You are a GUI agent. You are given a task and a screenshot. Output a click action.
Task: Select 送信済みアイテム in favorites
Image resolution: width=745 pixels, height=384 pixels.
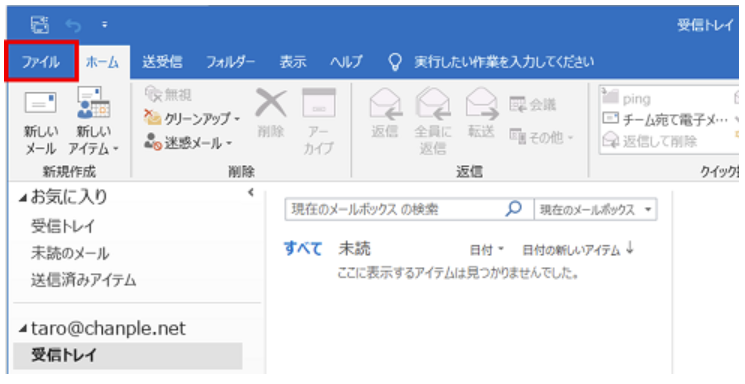click(x=84, y=280)
